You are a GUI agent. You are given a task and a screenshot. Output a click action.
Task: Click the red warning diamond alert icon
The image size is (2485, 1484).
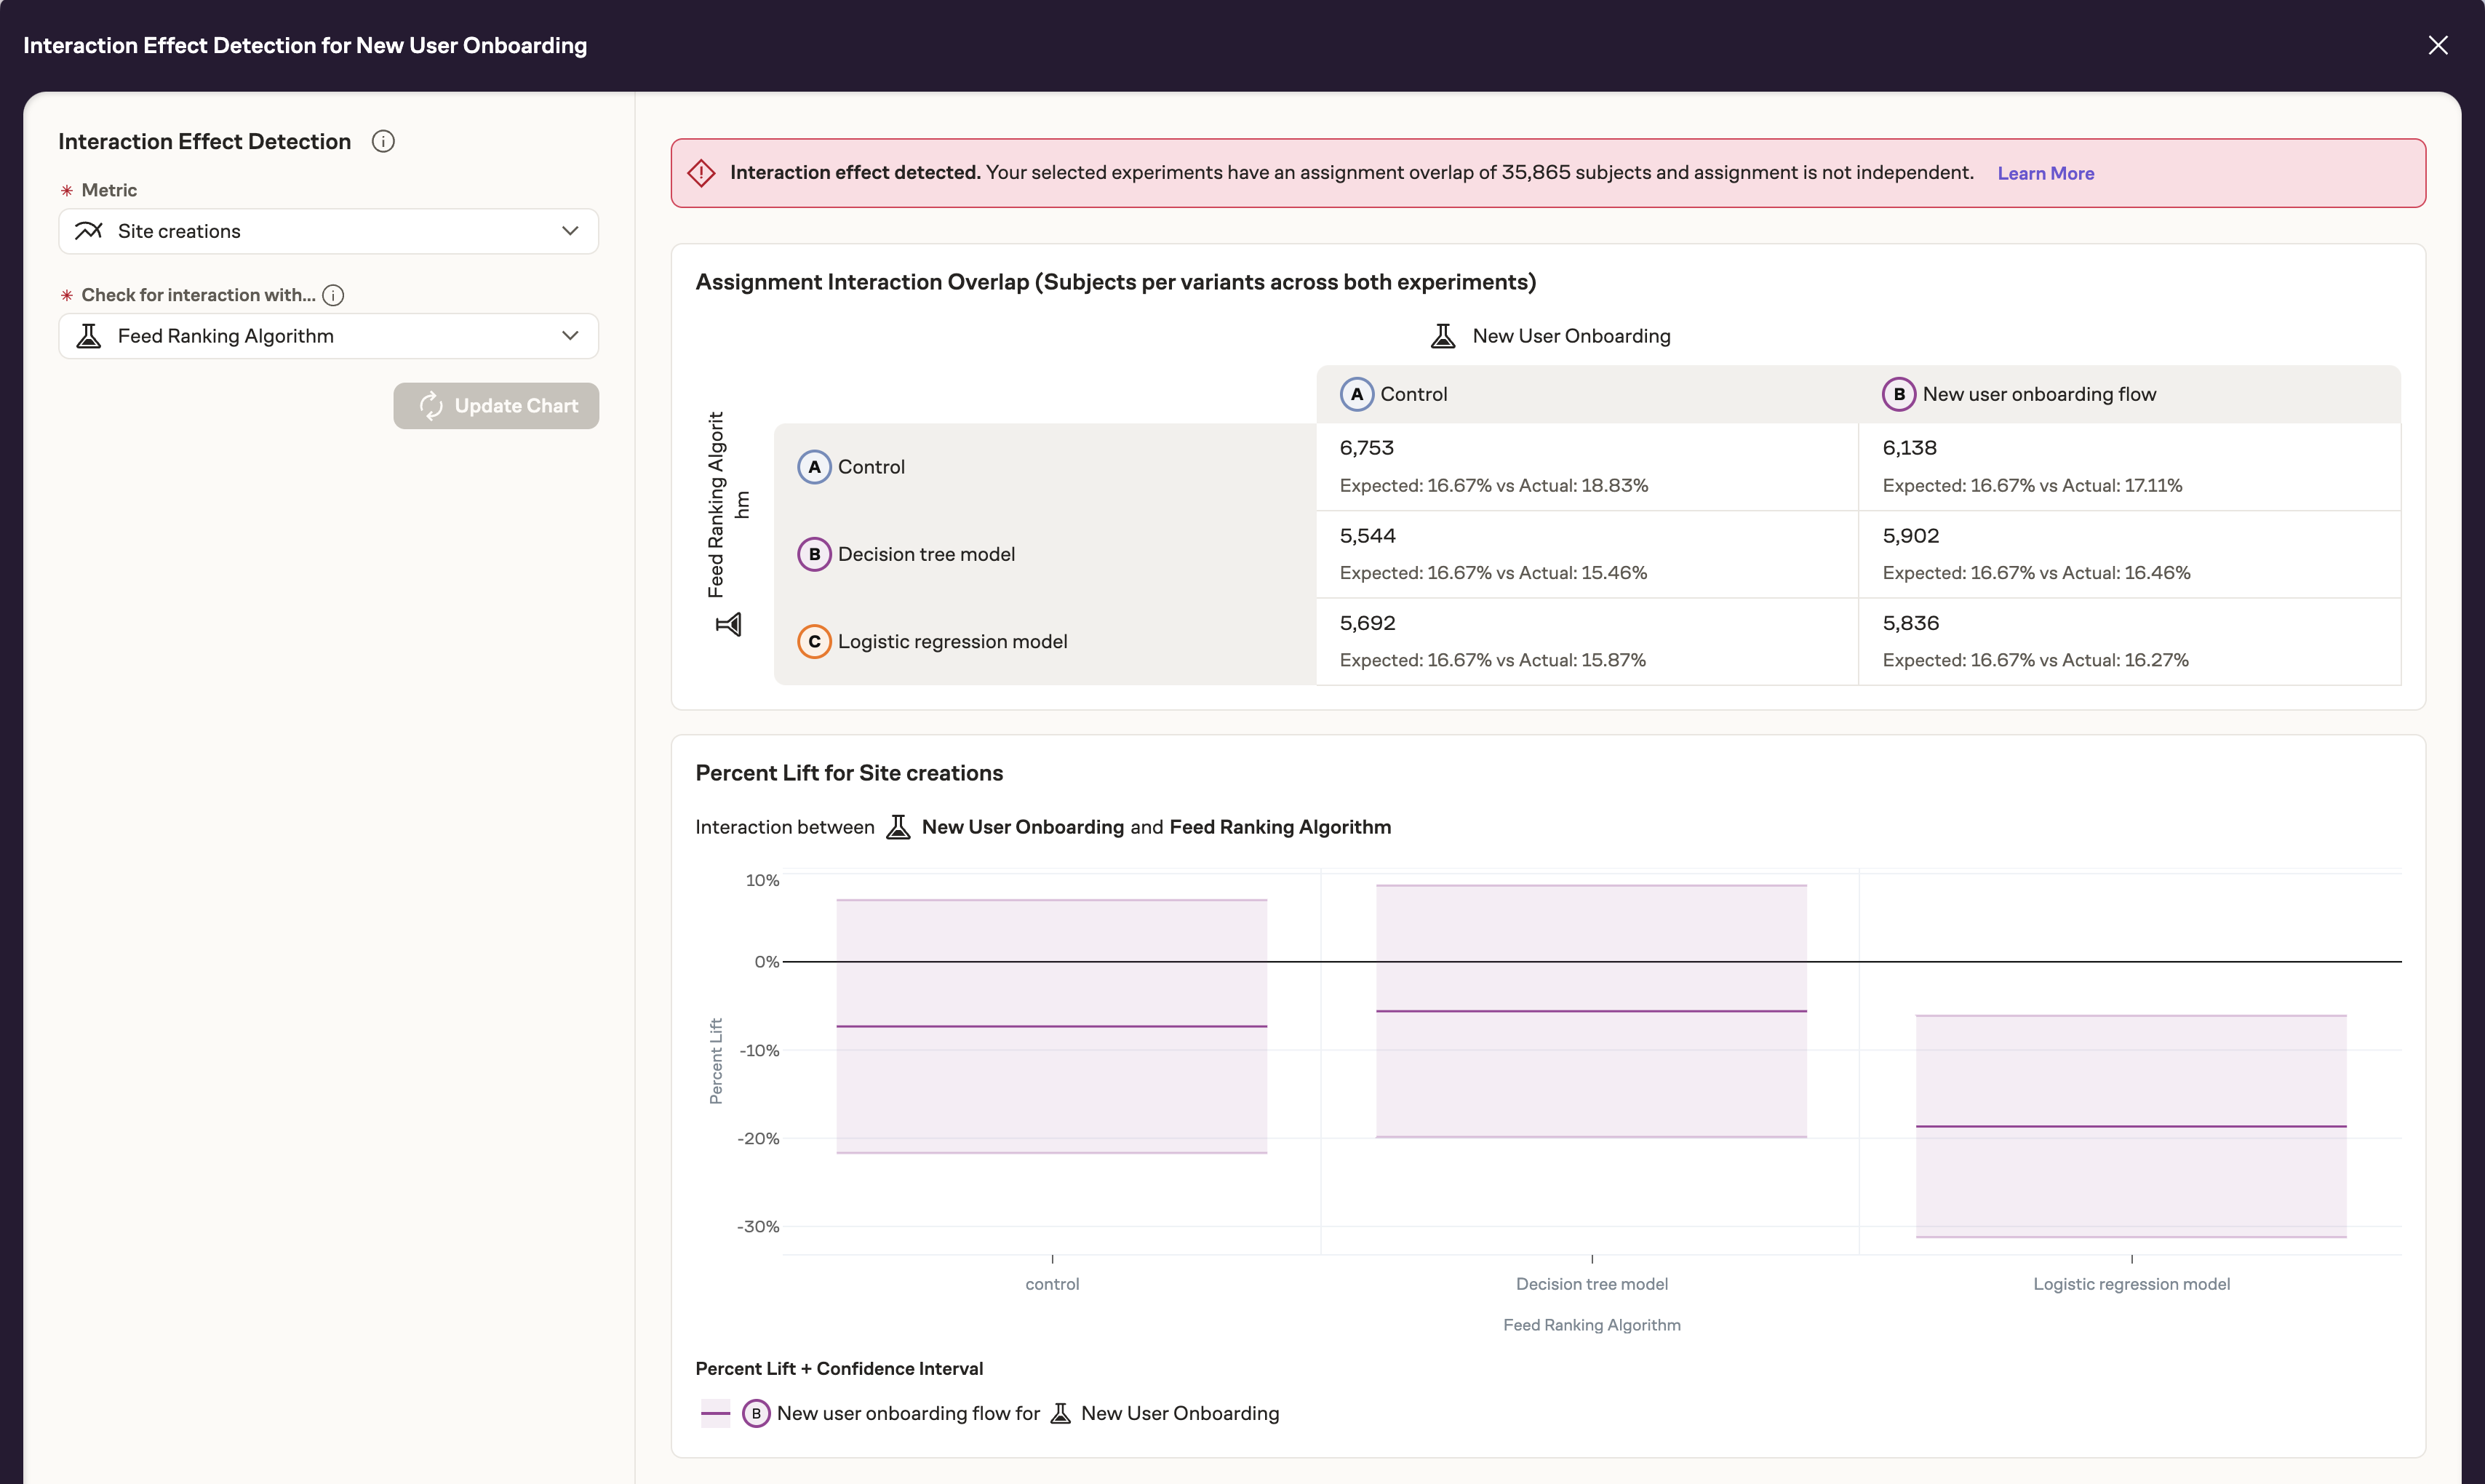701,173
